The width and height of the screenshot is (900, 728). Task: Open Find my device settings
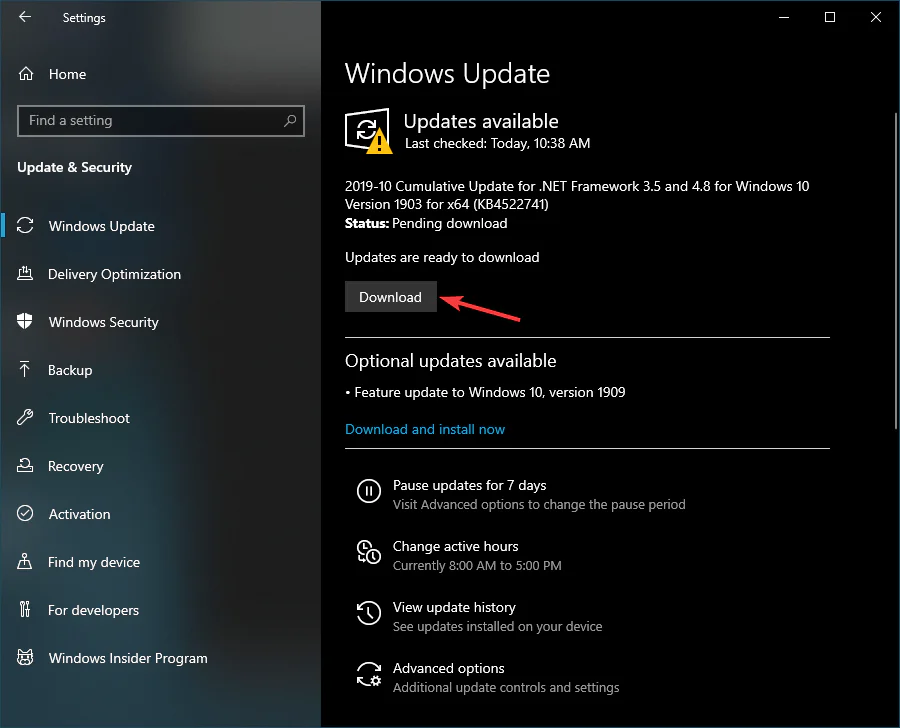pyautogui.click(x=94, y=562)
